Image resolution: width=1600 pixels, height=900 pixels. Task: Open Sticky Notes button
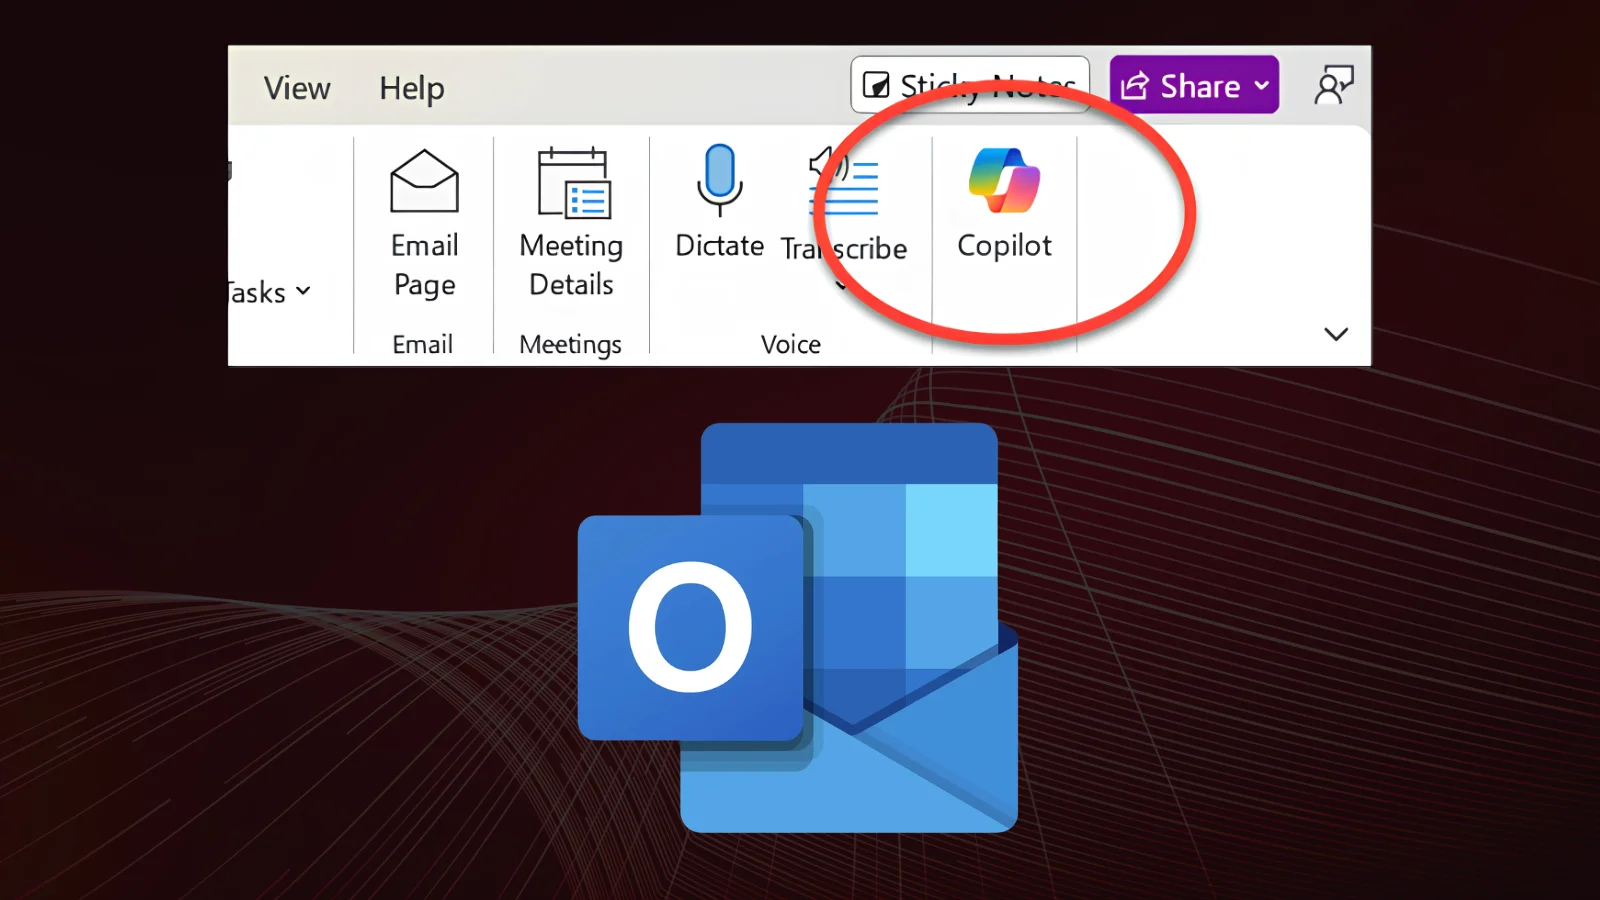click(970, 85)
